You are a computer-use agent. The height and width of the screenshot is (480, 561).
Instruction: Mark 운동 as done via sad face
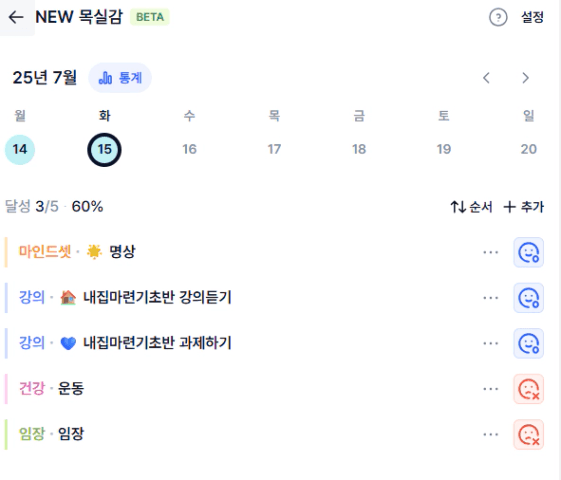pos(528,389)
